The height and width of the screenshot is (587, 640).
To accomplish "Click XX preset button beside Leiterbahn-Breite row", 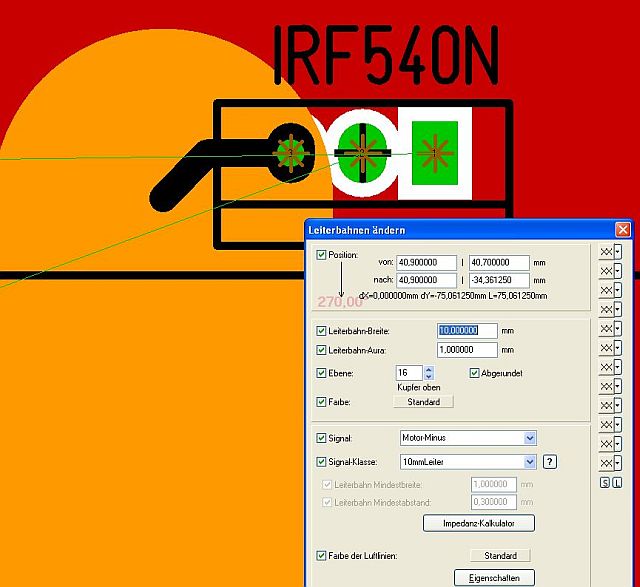I will point(606,329).
